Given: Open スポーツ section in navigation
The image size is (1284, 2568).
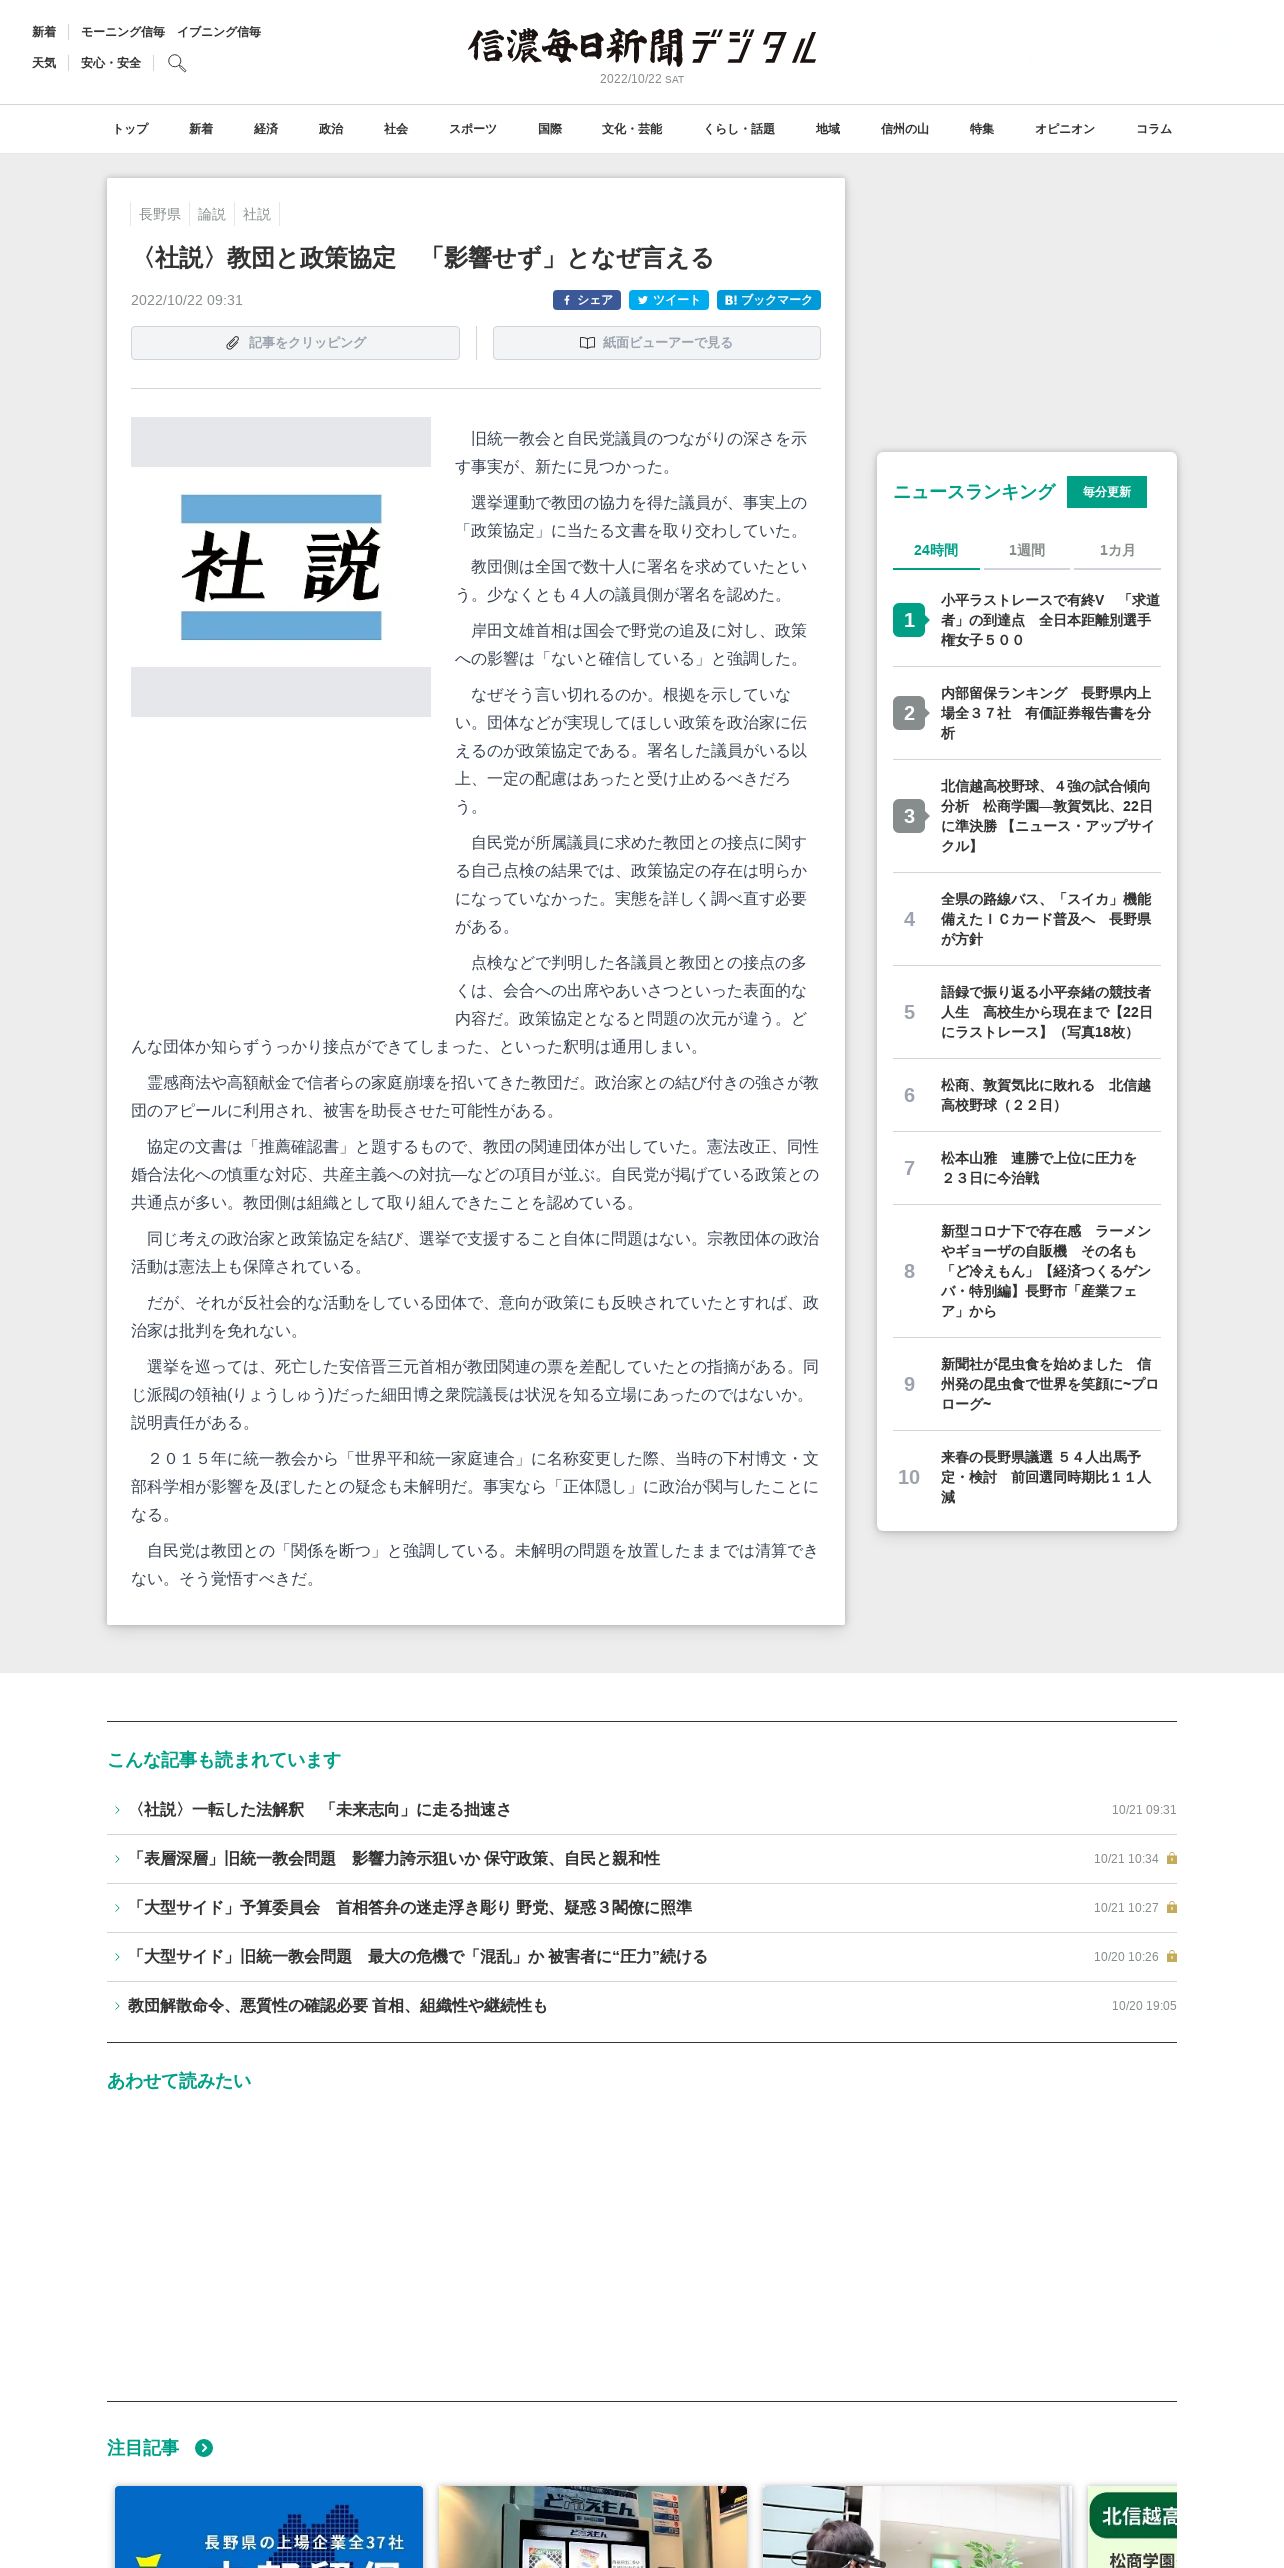Looking at the screenshot, I should 473,129.
